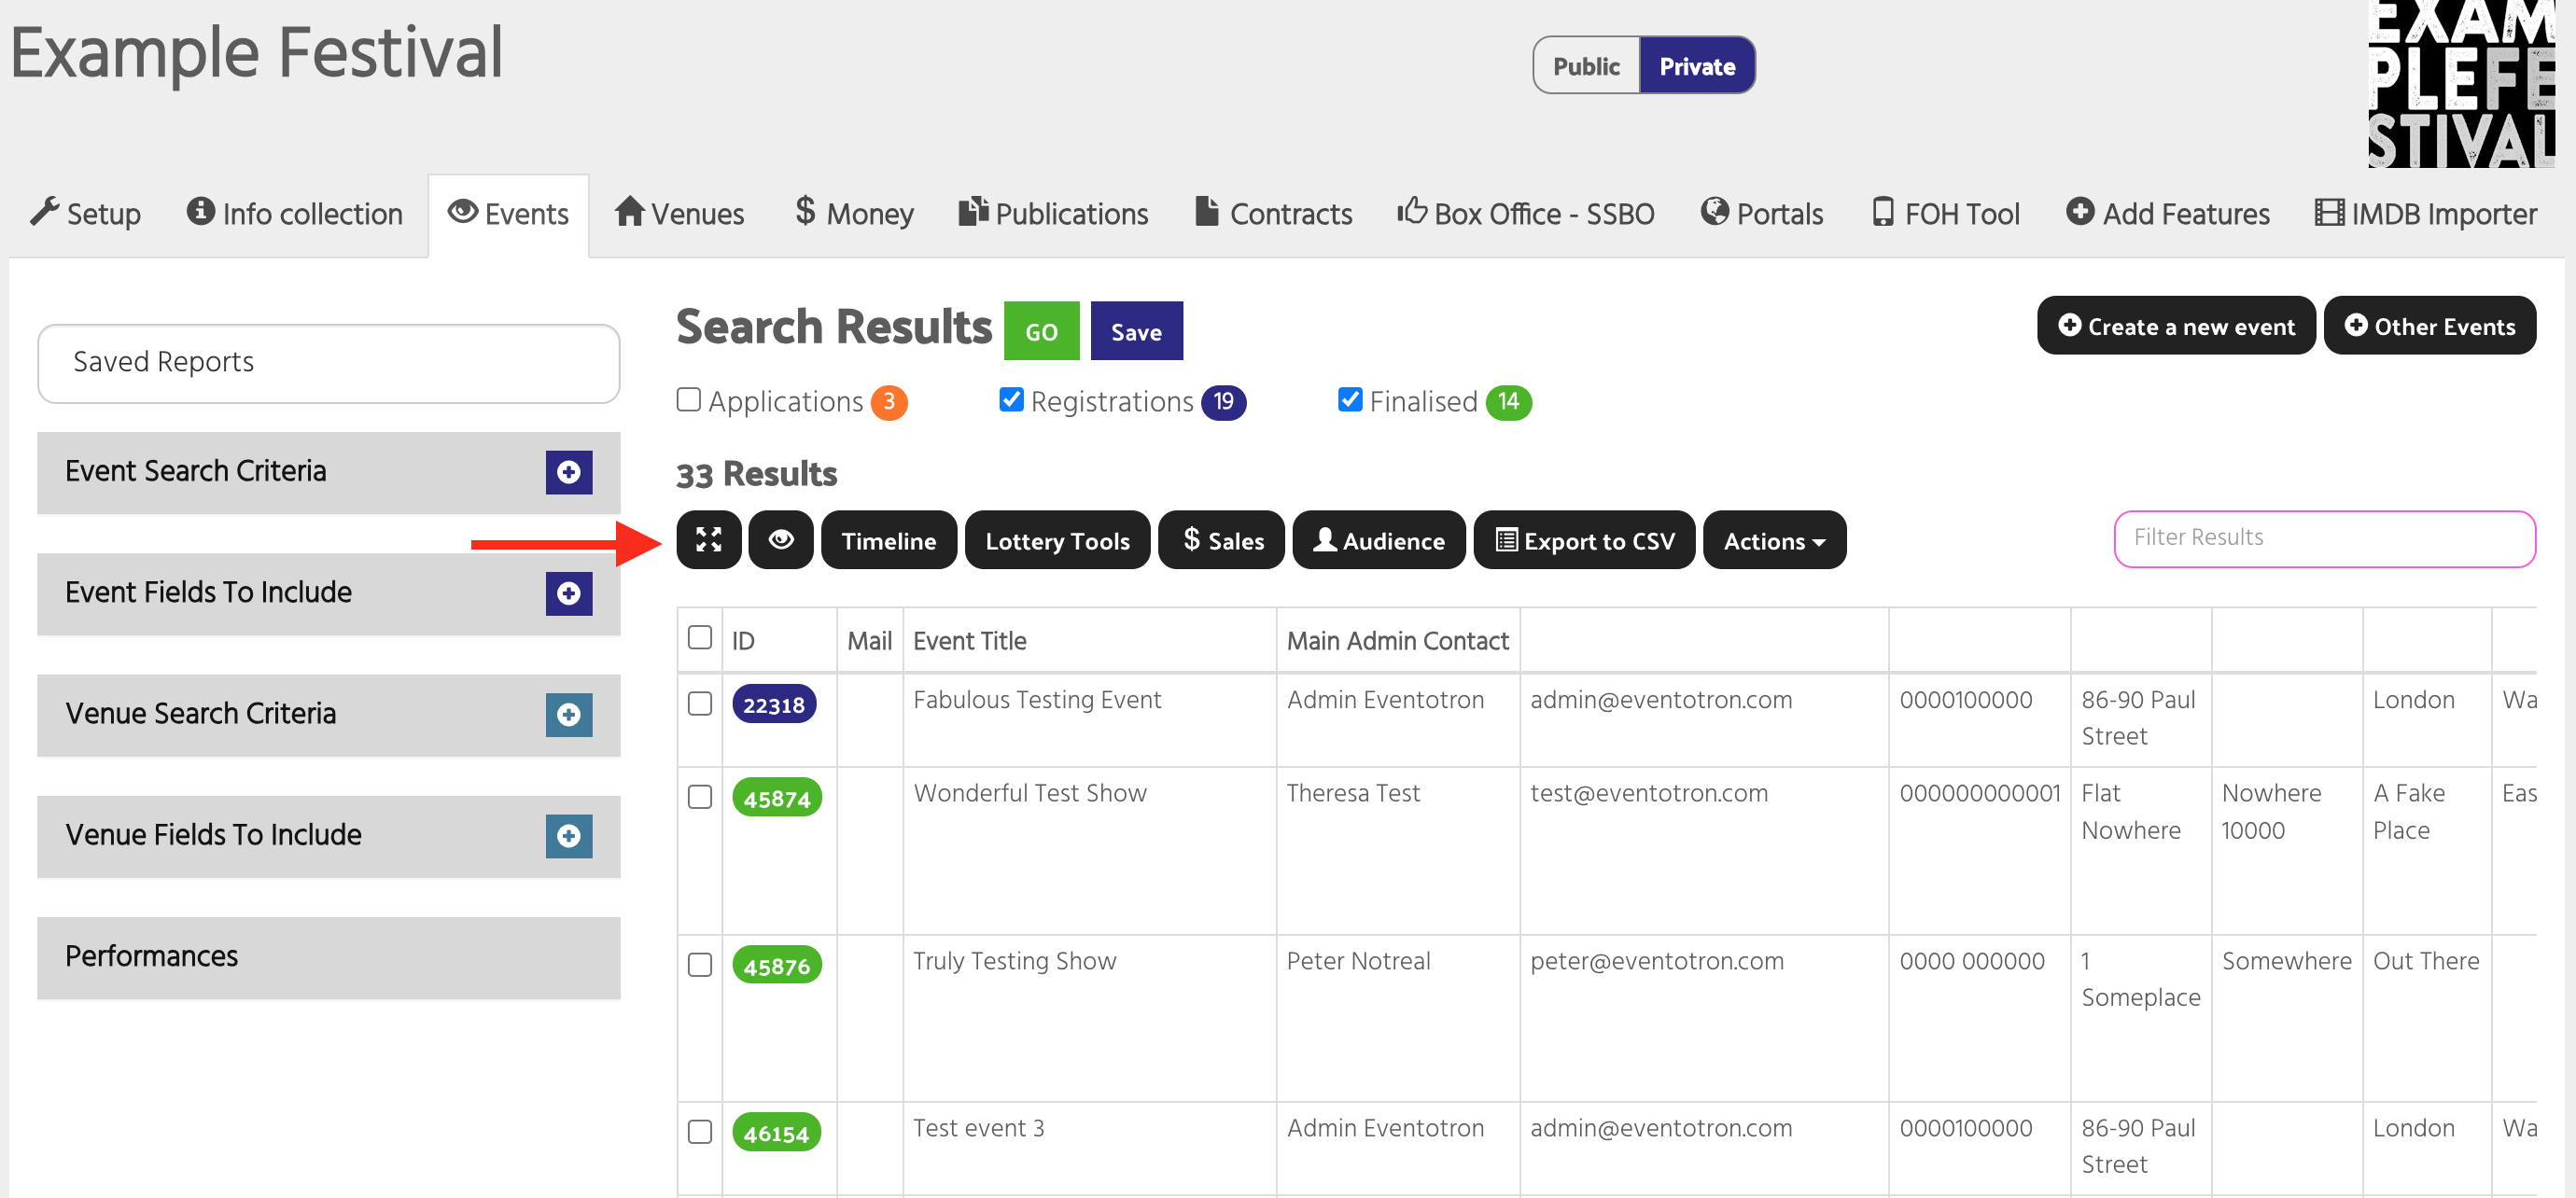Open event ID 45874 badge
This screenshot has width=2576, height=1198.
coord(777,798)
